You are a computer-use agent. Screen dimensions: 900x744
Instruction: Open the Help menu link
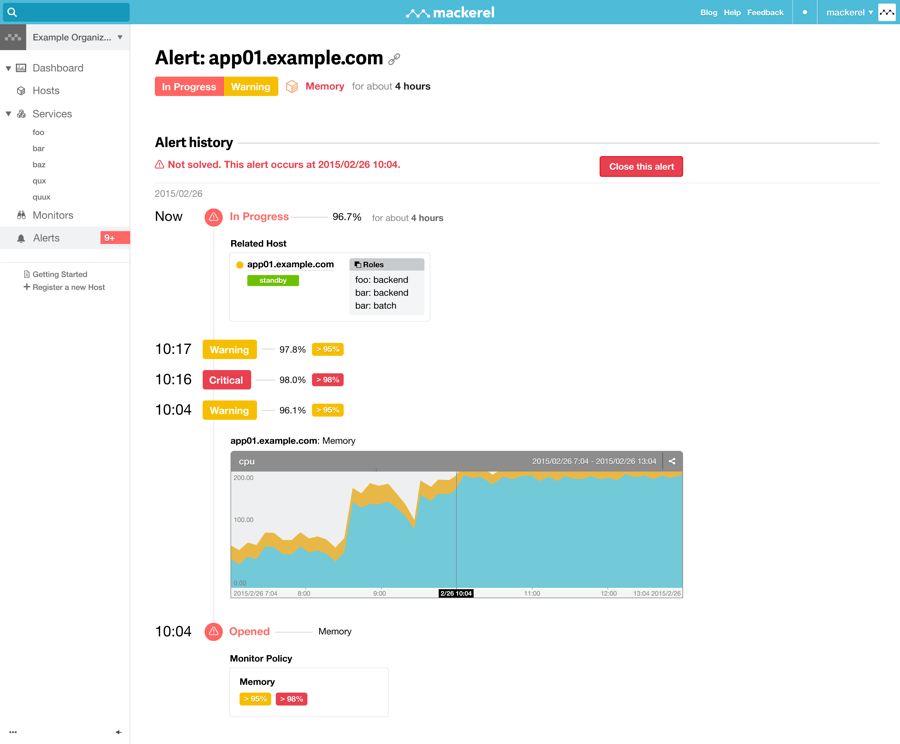tap(732, 13)
